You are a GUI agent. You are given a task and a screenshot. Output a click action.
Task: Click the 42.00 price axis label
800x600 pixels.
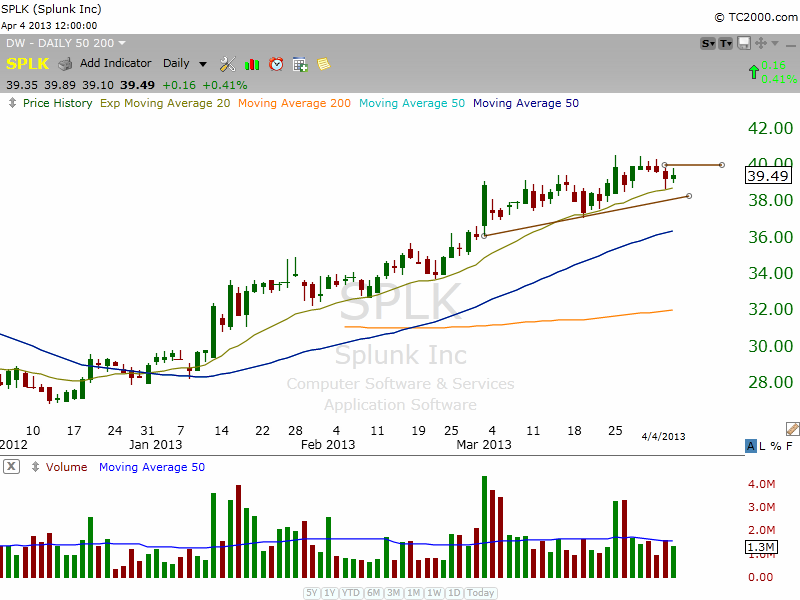pyautogui.click(x=770, y=128)
